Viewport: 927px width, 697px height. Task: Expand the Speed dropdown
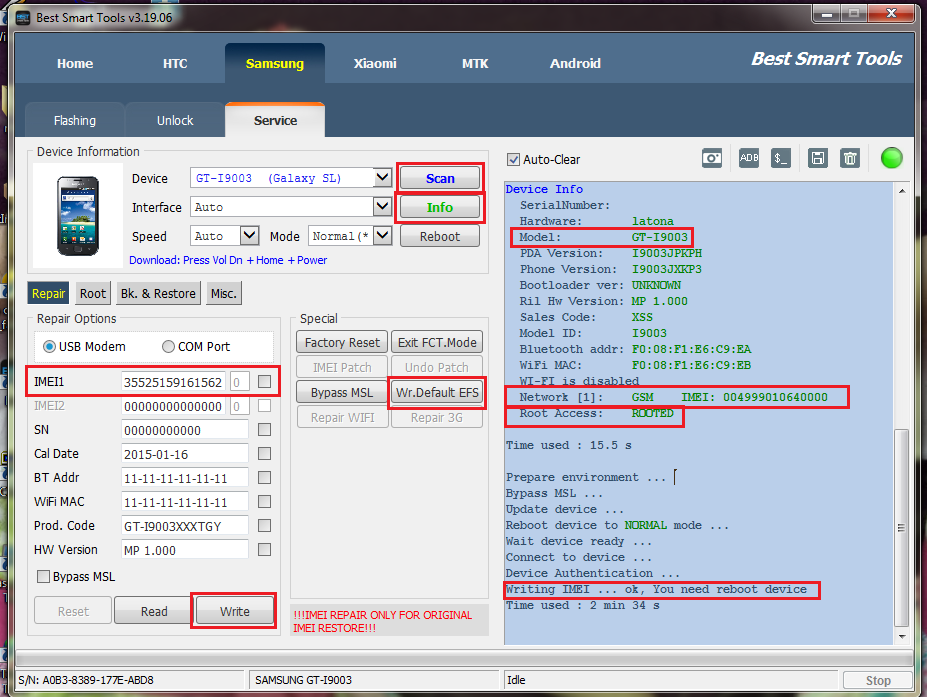(x=249, y=235)
